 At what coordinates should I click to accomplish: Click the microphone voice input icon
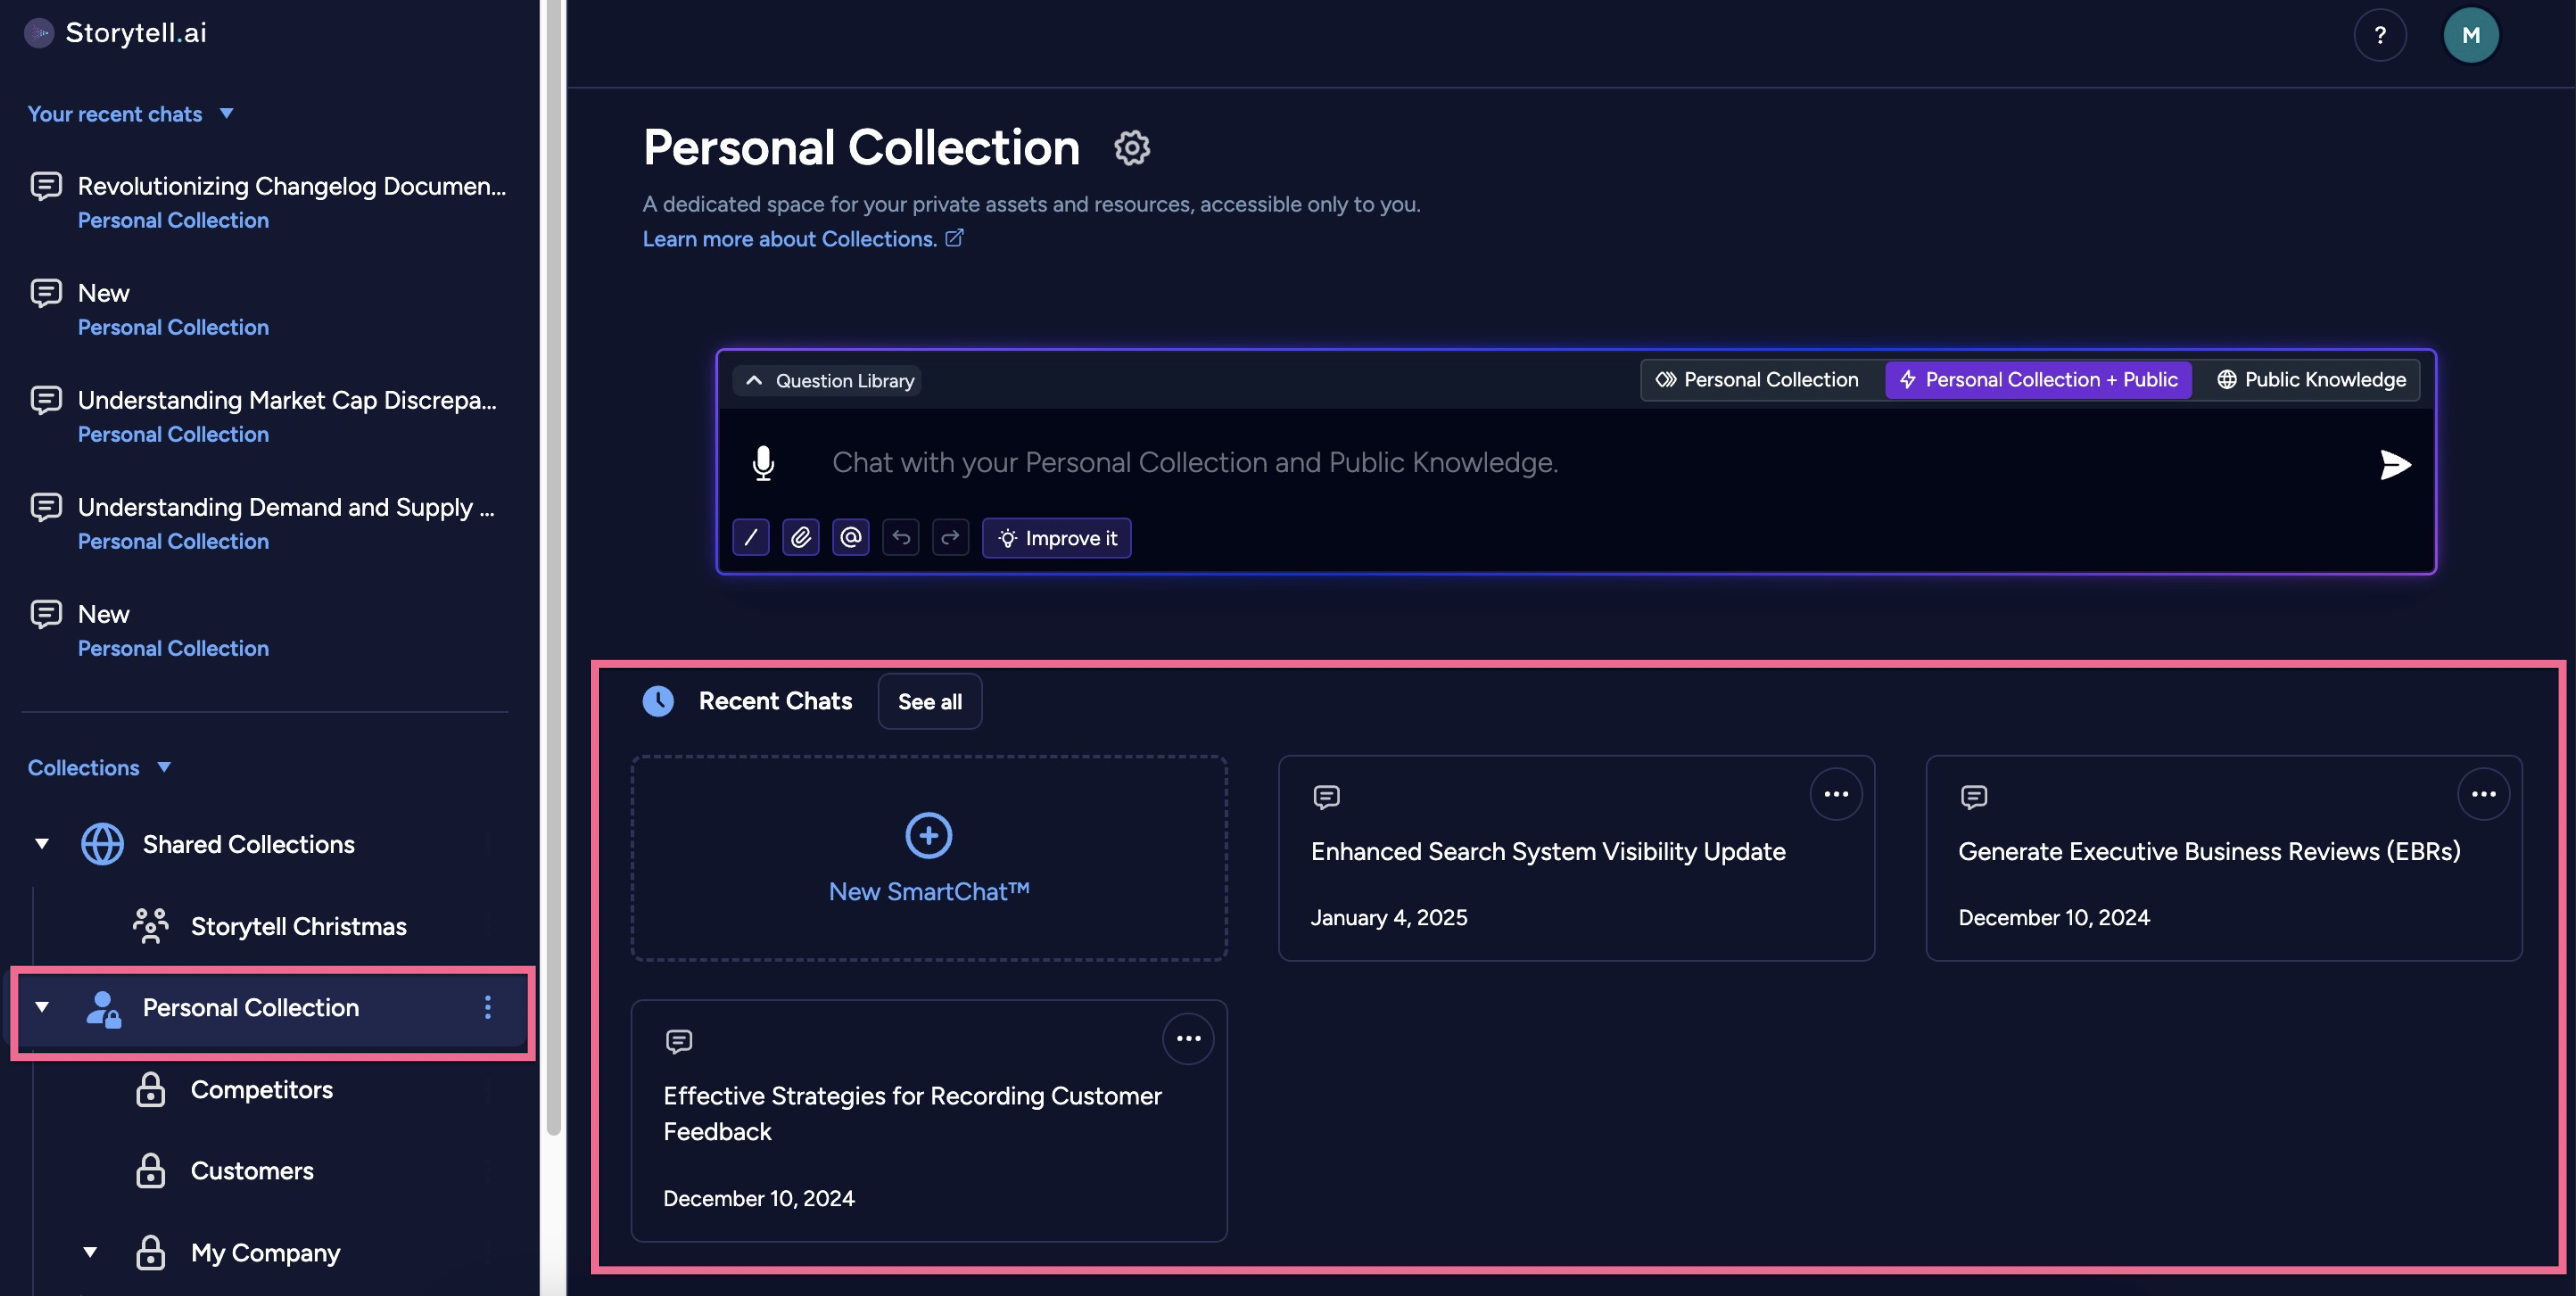[x=763, y=463]
